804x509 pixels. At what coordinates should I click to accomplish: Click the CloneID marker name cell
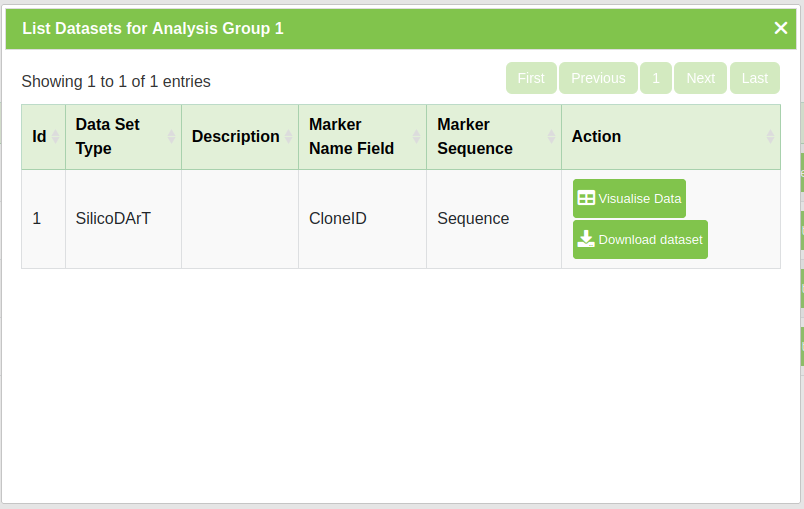[x=337, y=219]
